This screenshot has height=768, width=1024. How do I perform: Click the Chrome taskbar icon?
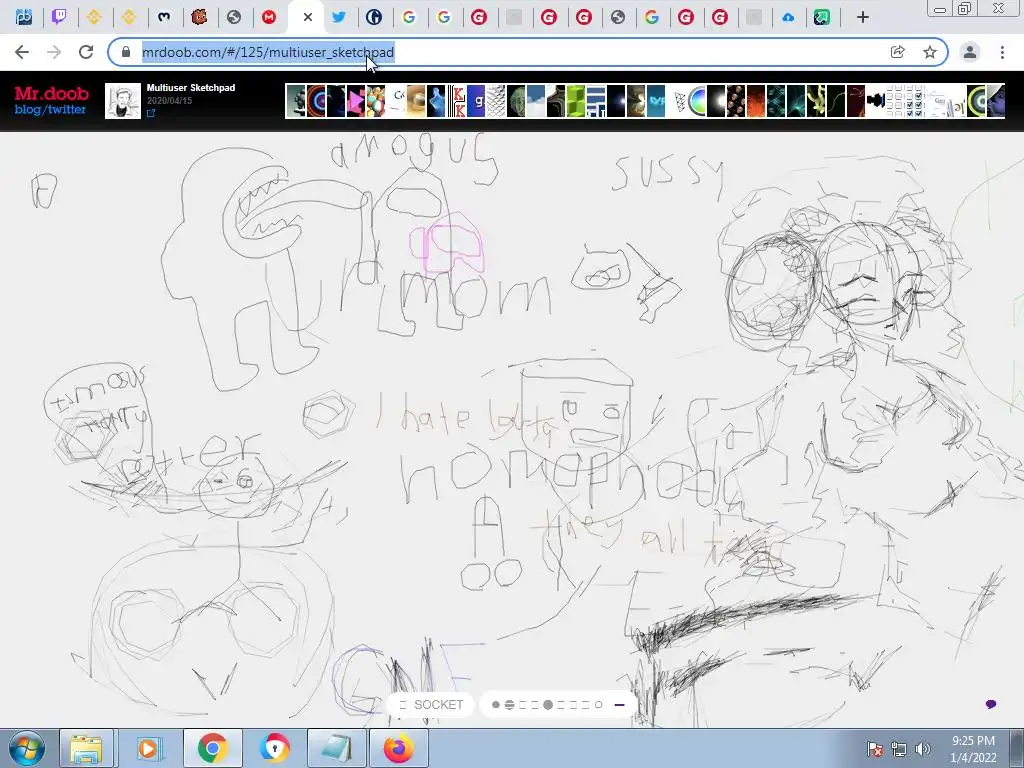point(212,748)
